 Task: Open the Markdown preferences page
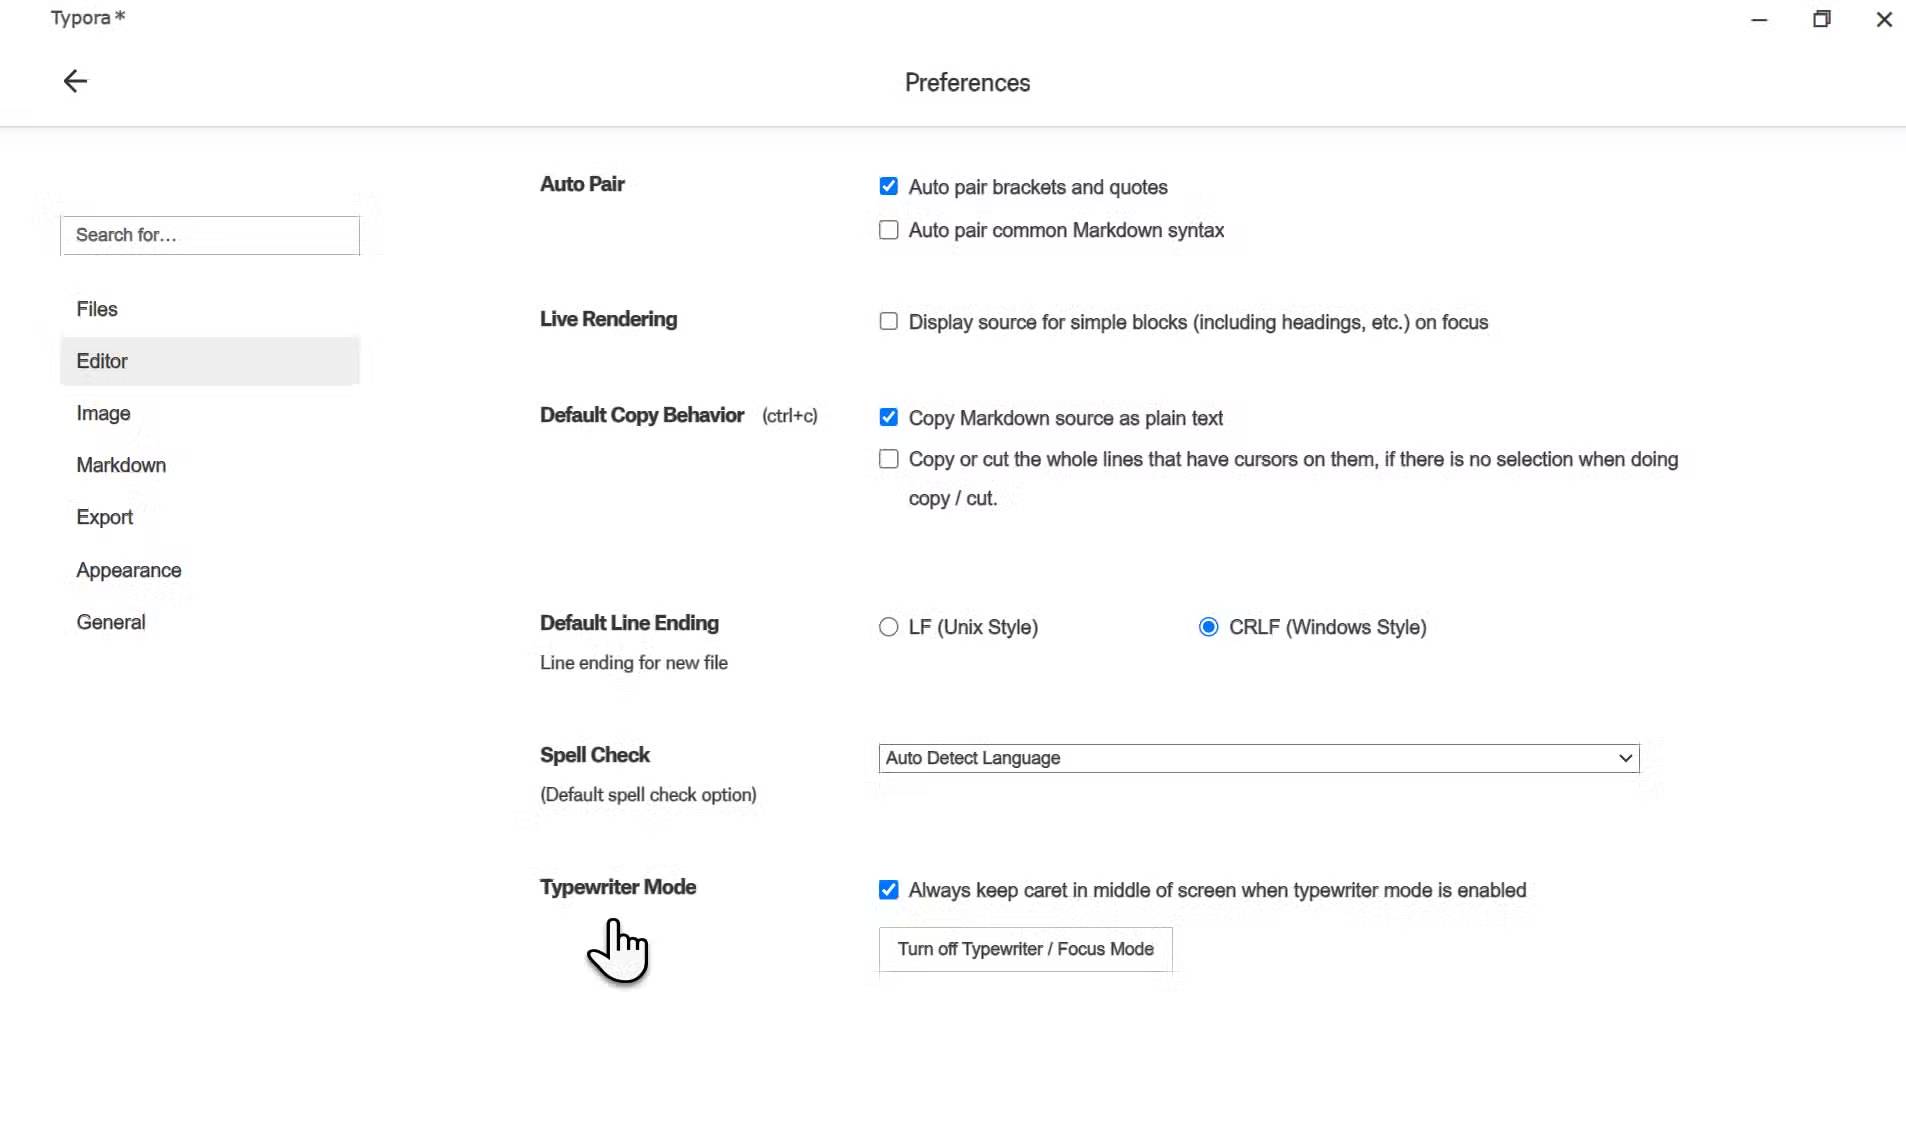pyautogui.click(x=121, y=465)
